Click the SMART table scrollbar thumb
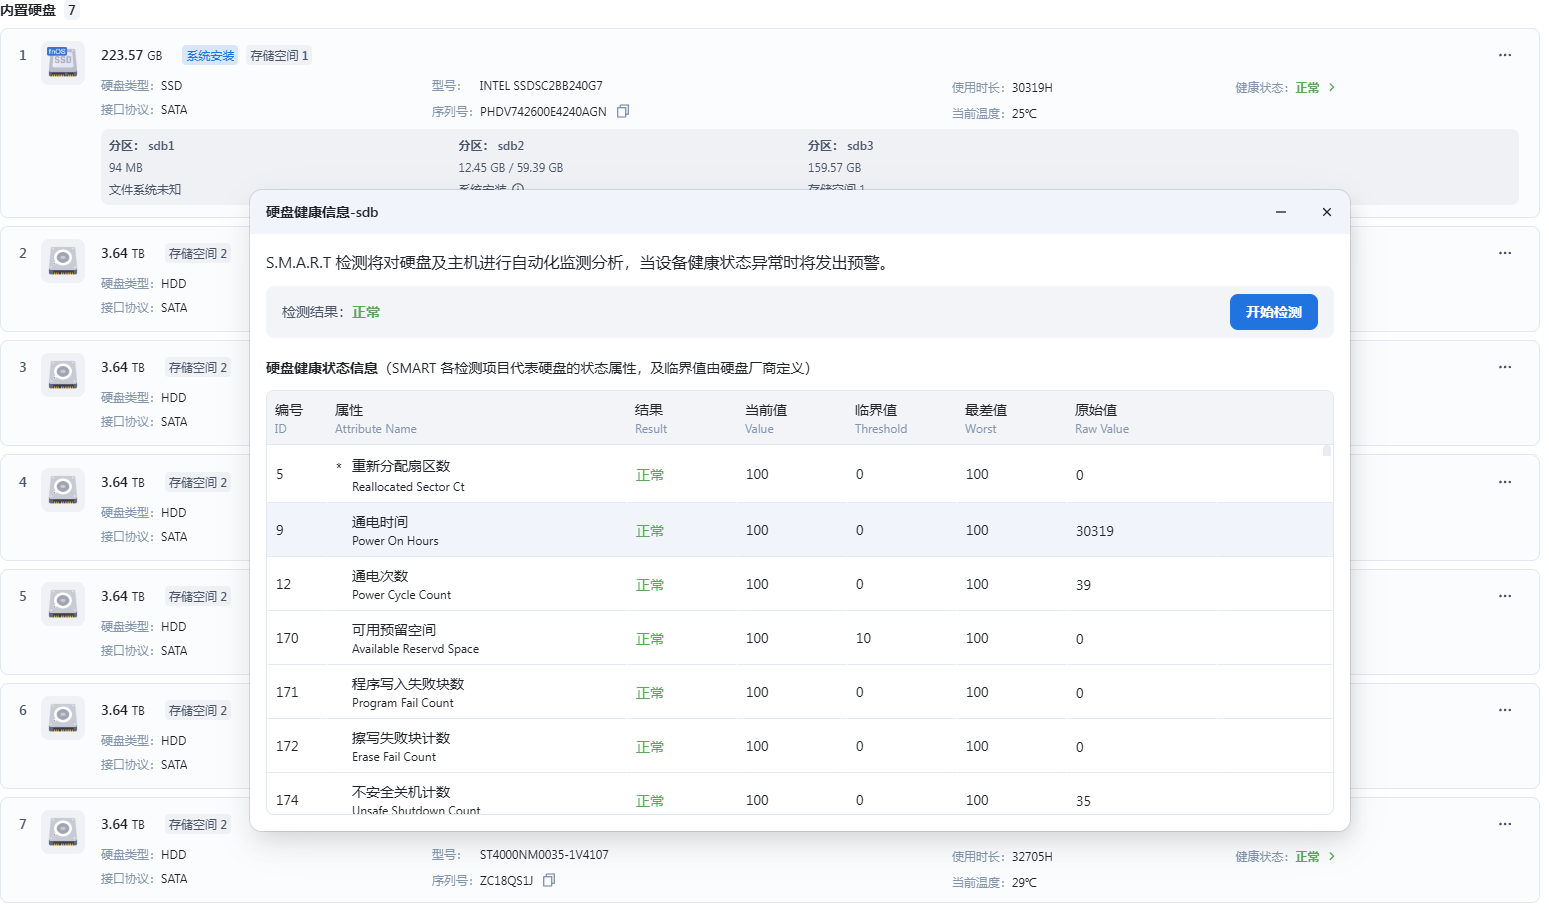1549x910 pixels. (1327, 451)
